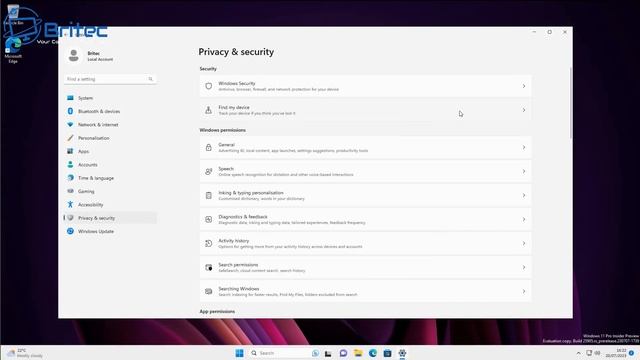Select the Apps icon in the sidebar
This screenshot has width=640, height=360.
point(70,151)
